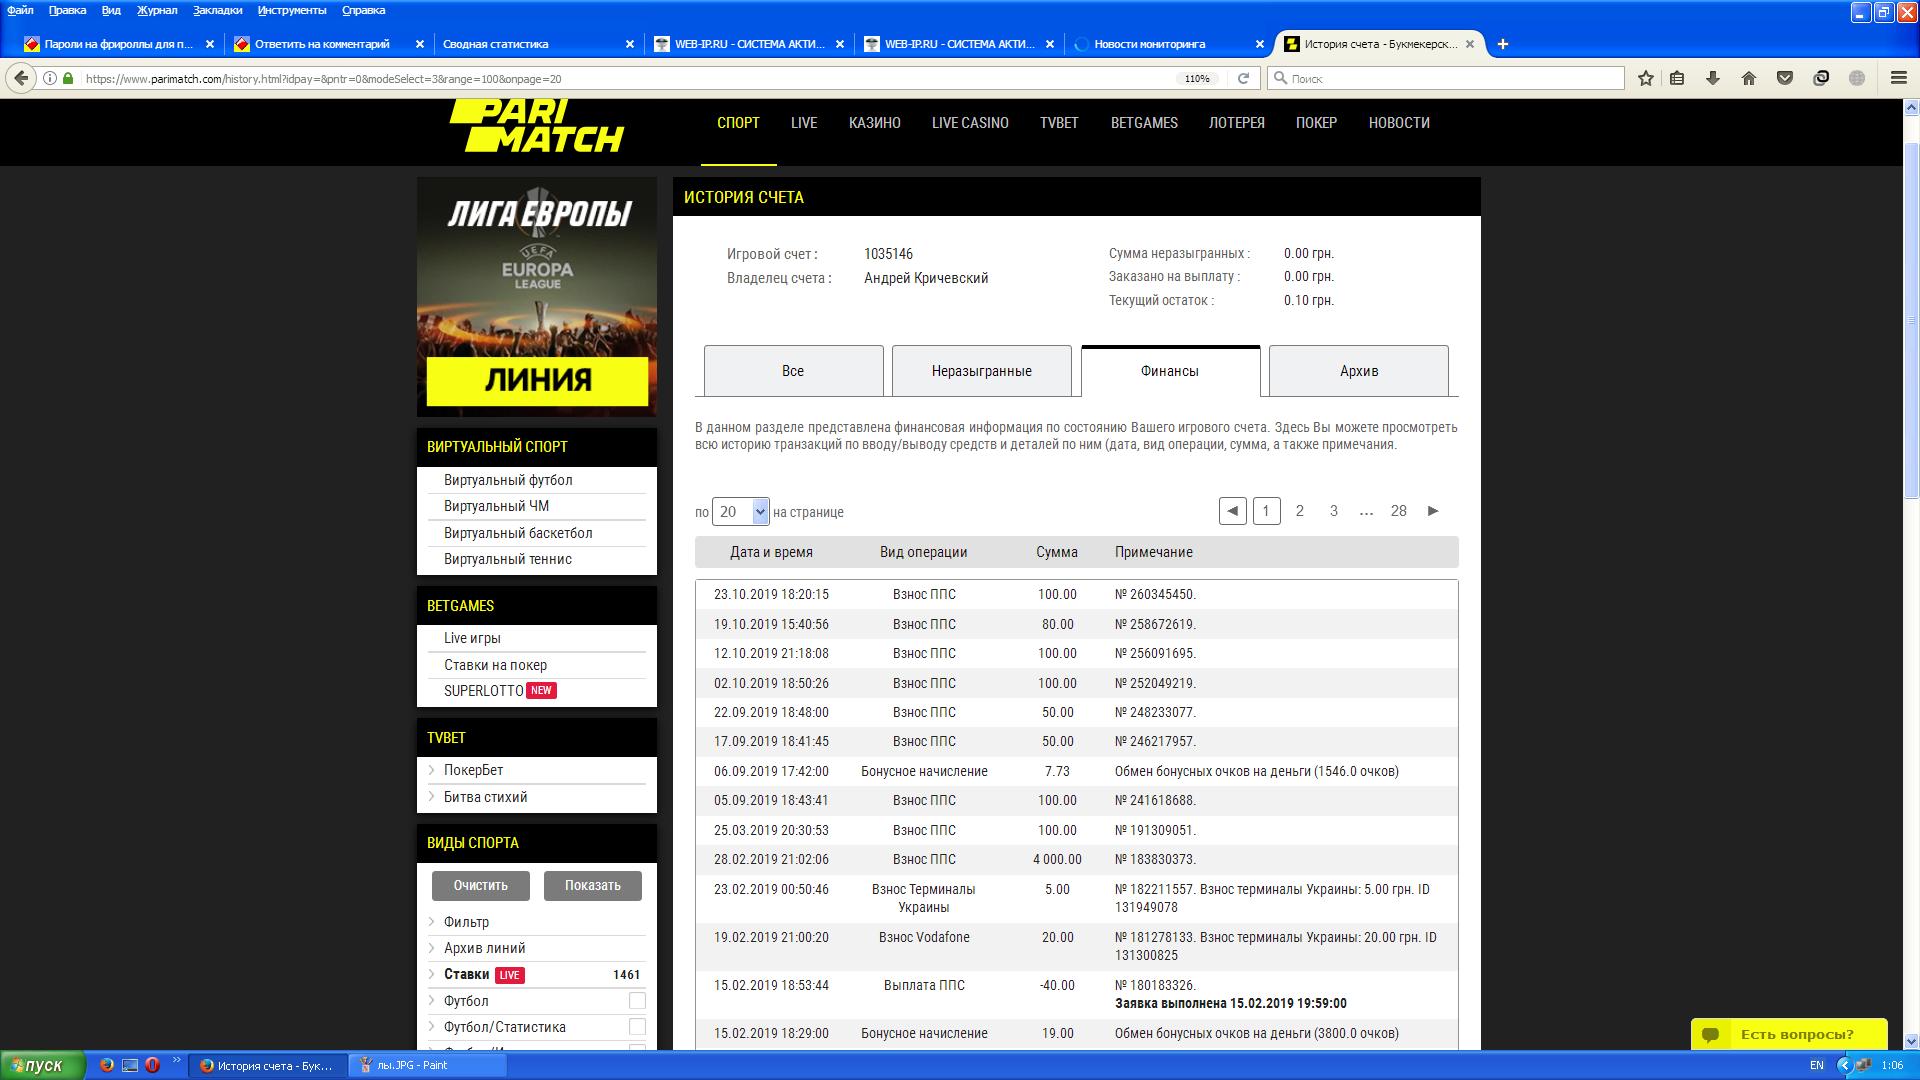Go to page 28 in pagination
1920x1080 pixels.
(x=1398, y=511)
